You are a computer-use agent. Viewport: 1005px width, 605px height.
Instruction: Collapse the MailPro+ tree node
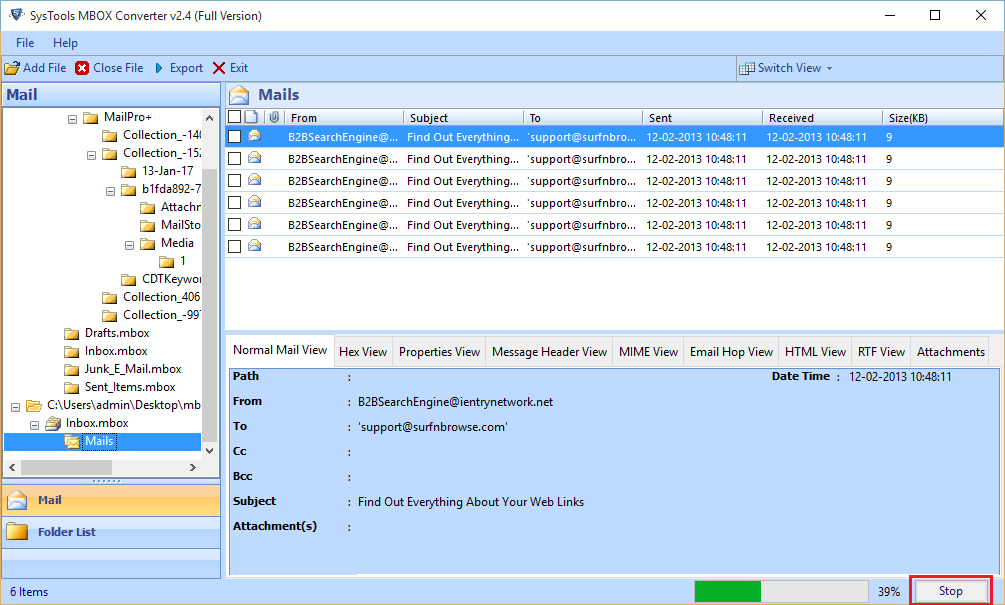[x=72, y=117]
